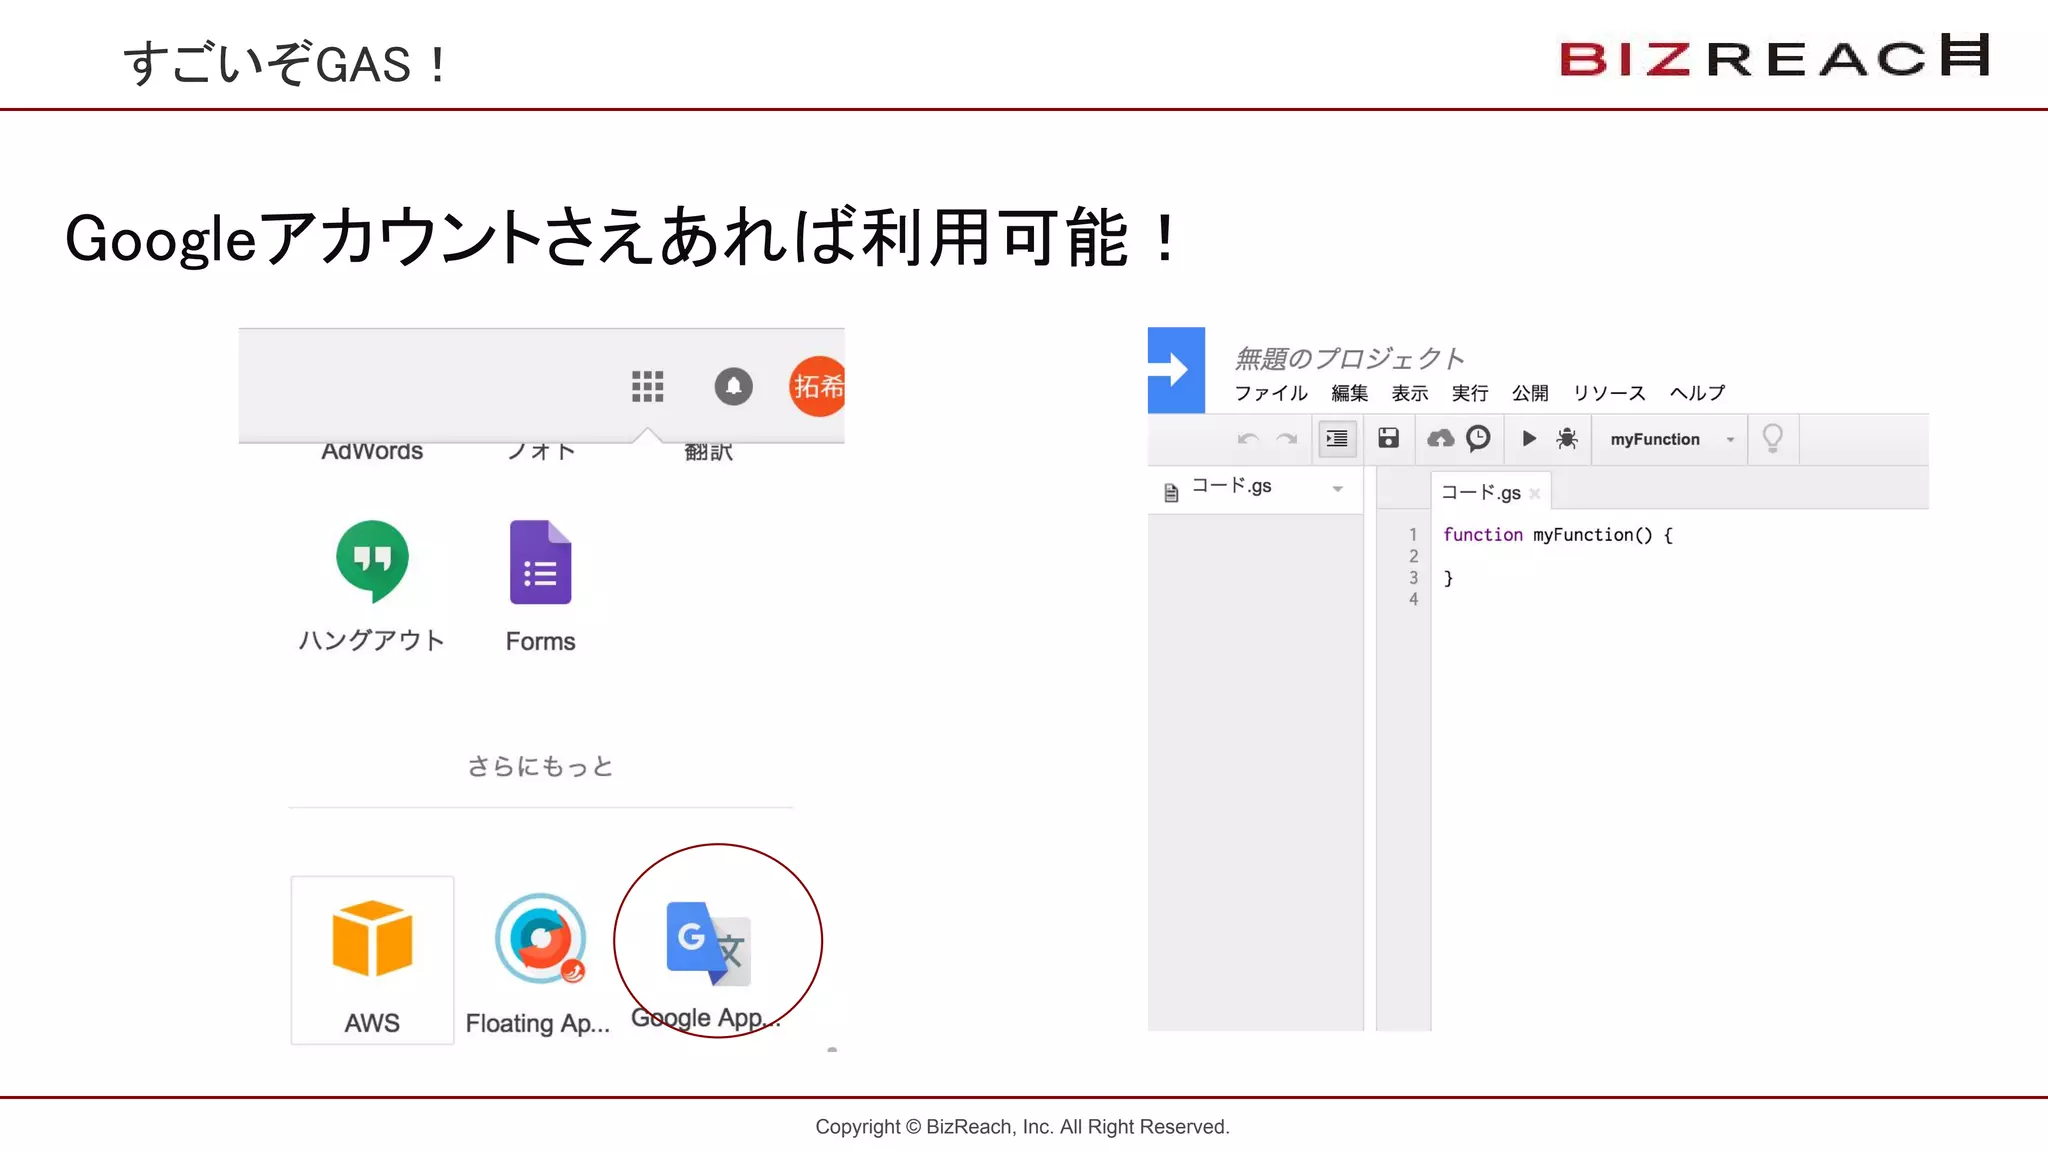Open the Google apps grid launcher
This screenshot has height=1152, width=2048.
coord(648,386)
